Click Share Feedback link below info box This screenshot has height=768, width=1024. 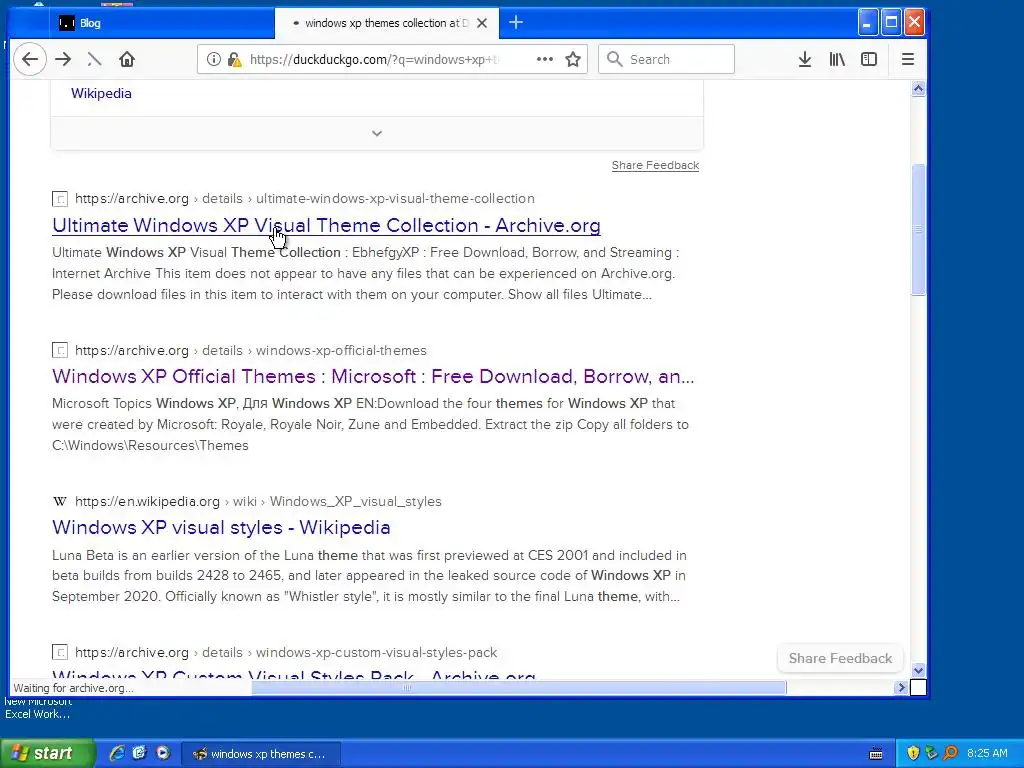[655, 165]
